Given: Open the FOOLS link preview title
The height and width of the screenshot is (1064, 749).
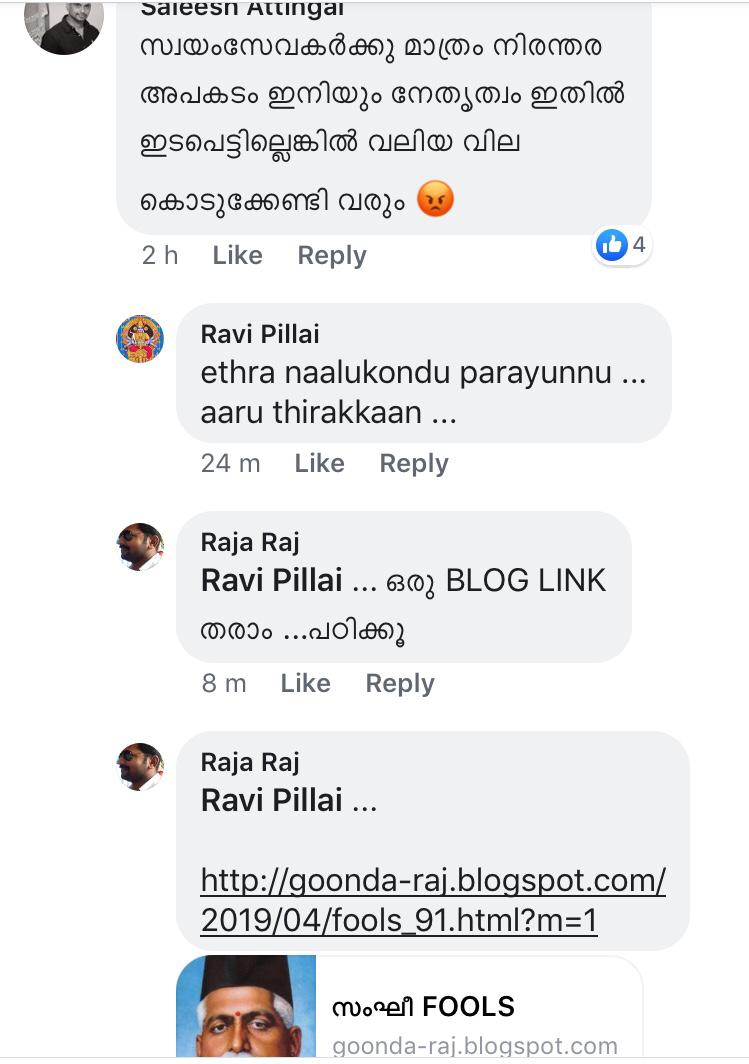Looking at the screenshot, I should point(423,1006).
